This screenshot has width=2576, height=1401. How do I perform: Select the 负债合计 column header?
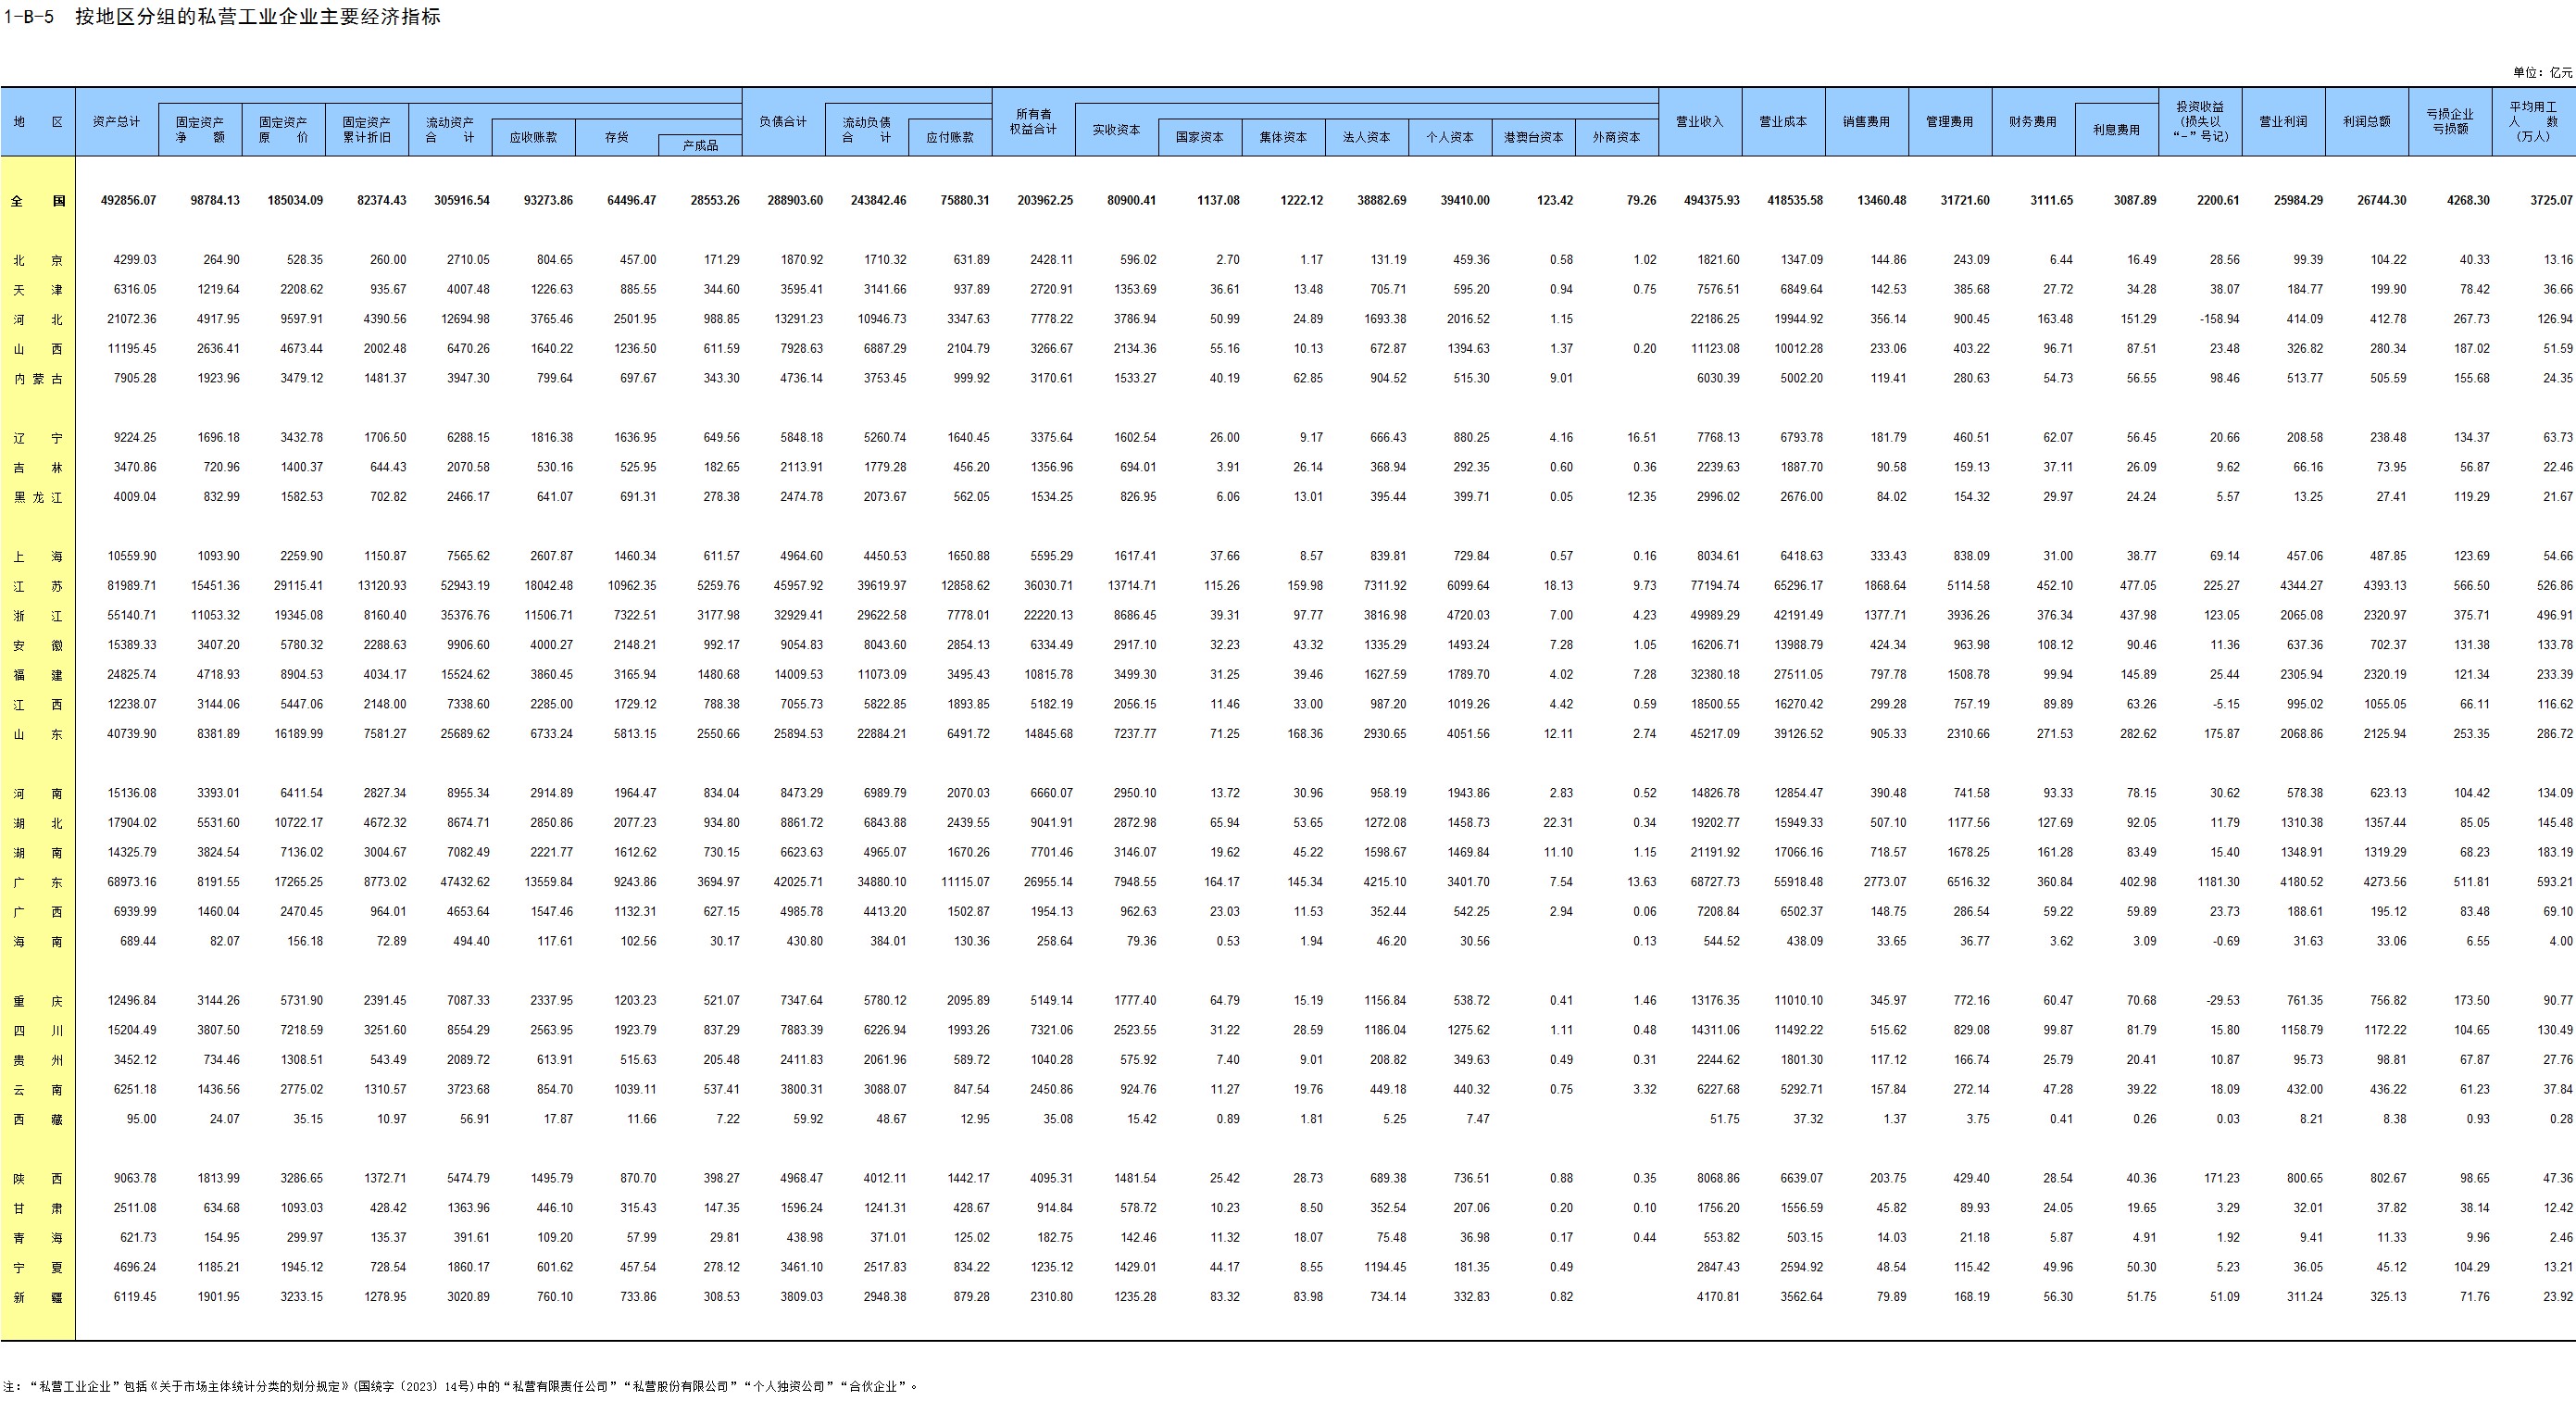(783, 121)
